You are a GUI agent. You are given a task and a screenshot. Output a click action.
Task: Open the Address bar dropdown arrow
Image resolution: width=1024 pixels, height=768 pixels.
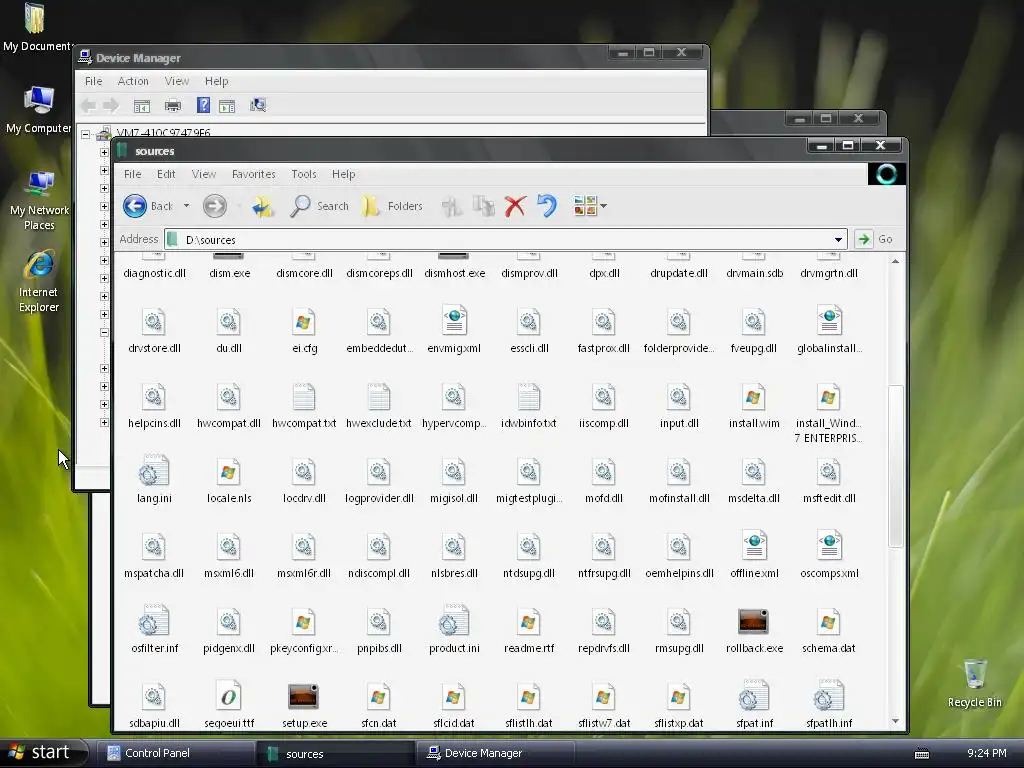coord(838,240)
